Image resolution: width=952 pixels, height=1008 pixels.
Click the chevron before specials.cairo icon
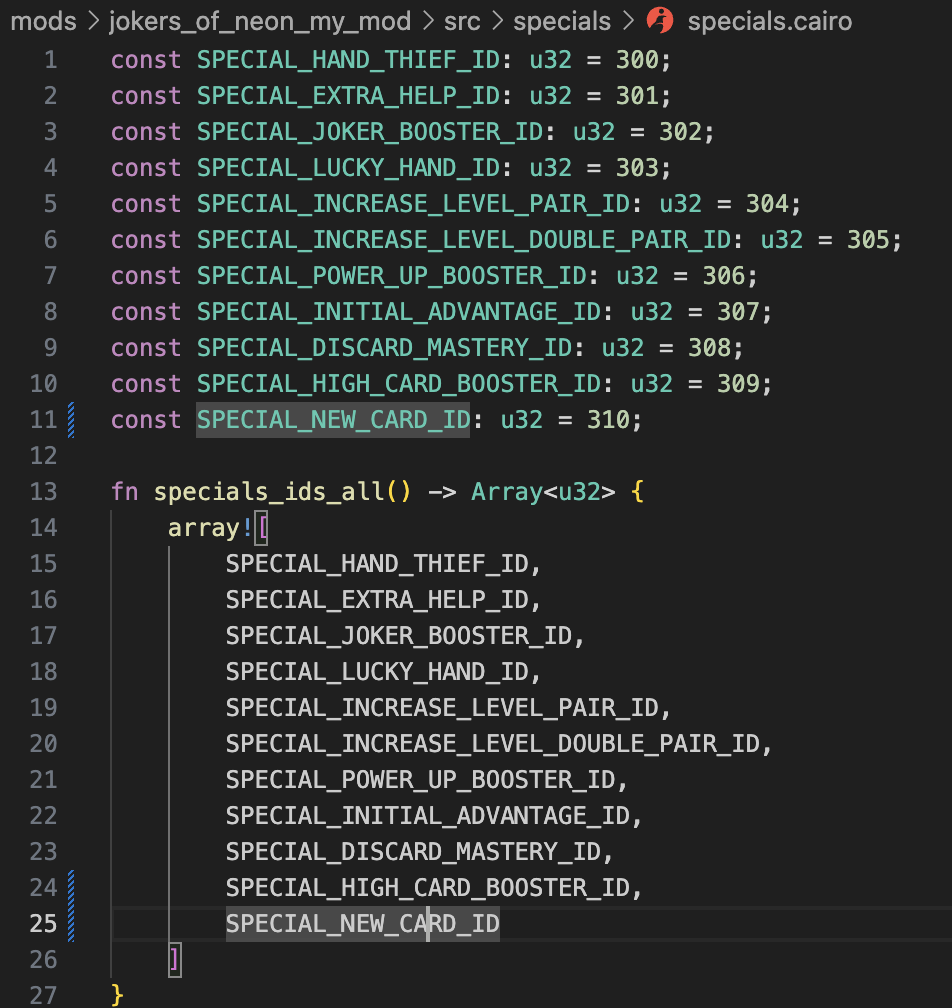coord(629,21)
